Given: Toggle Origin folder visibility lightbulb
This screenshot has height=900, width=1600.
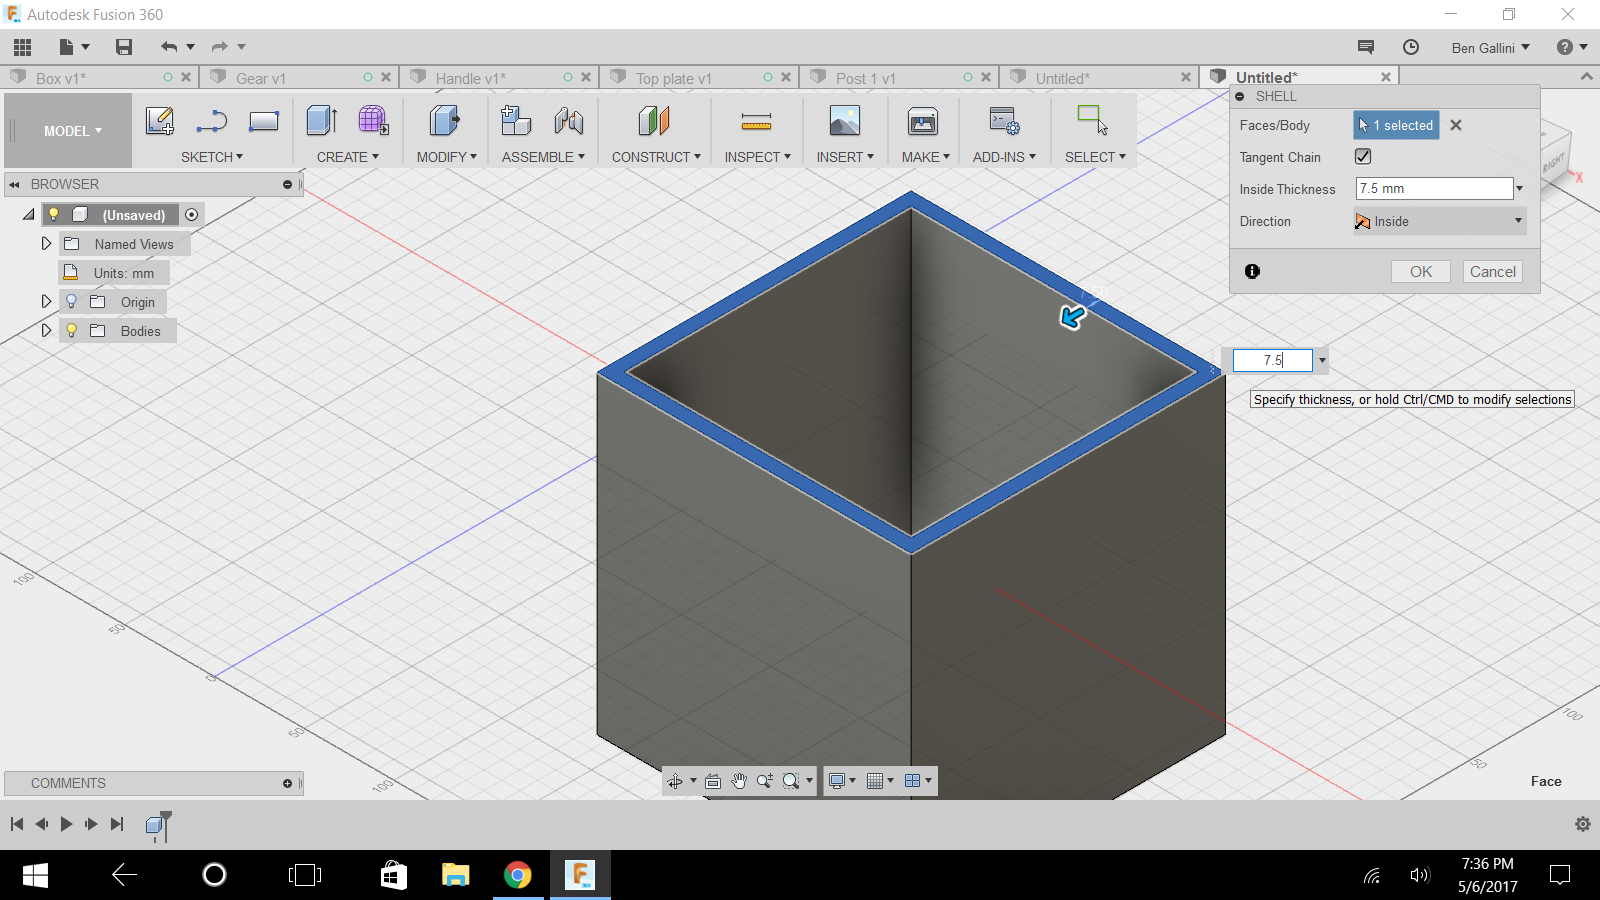Looking at the screenshot, I should click(x=71, y=301).
